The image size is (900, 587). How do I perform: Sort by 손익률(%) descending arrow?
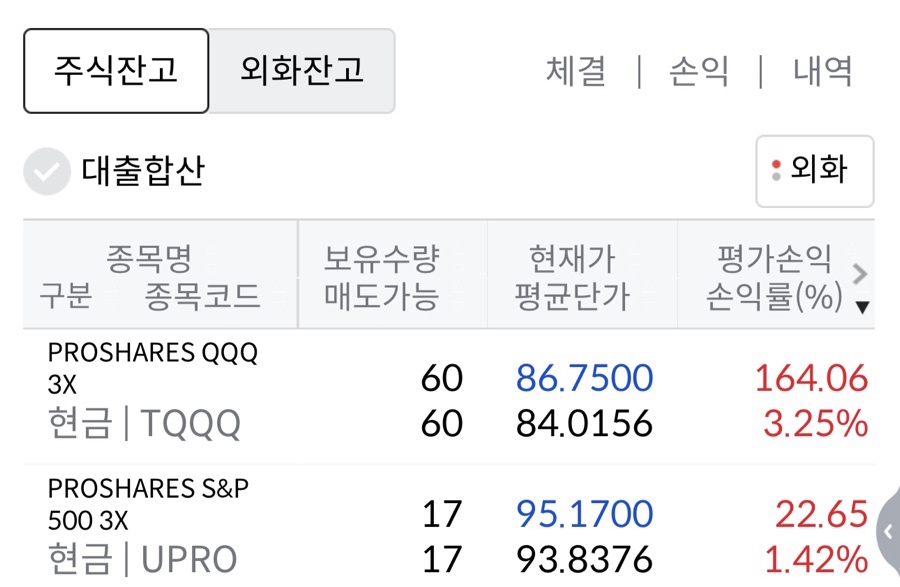click(x=862, y=308)
